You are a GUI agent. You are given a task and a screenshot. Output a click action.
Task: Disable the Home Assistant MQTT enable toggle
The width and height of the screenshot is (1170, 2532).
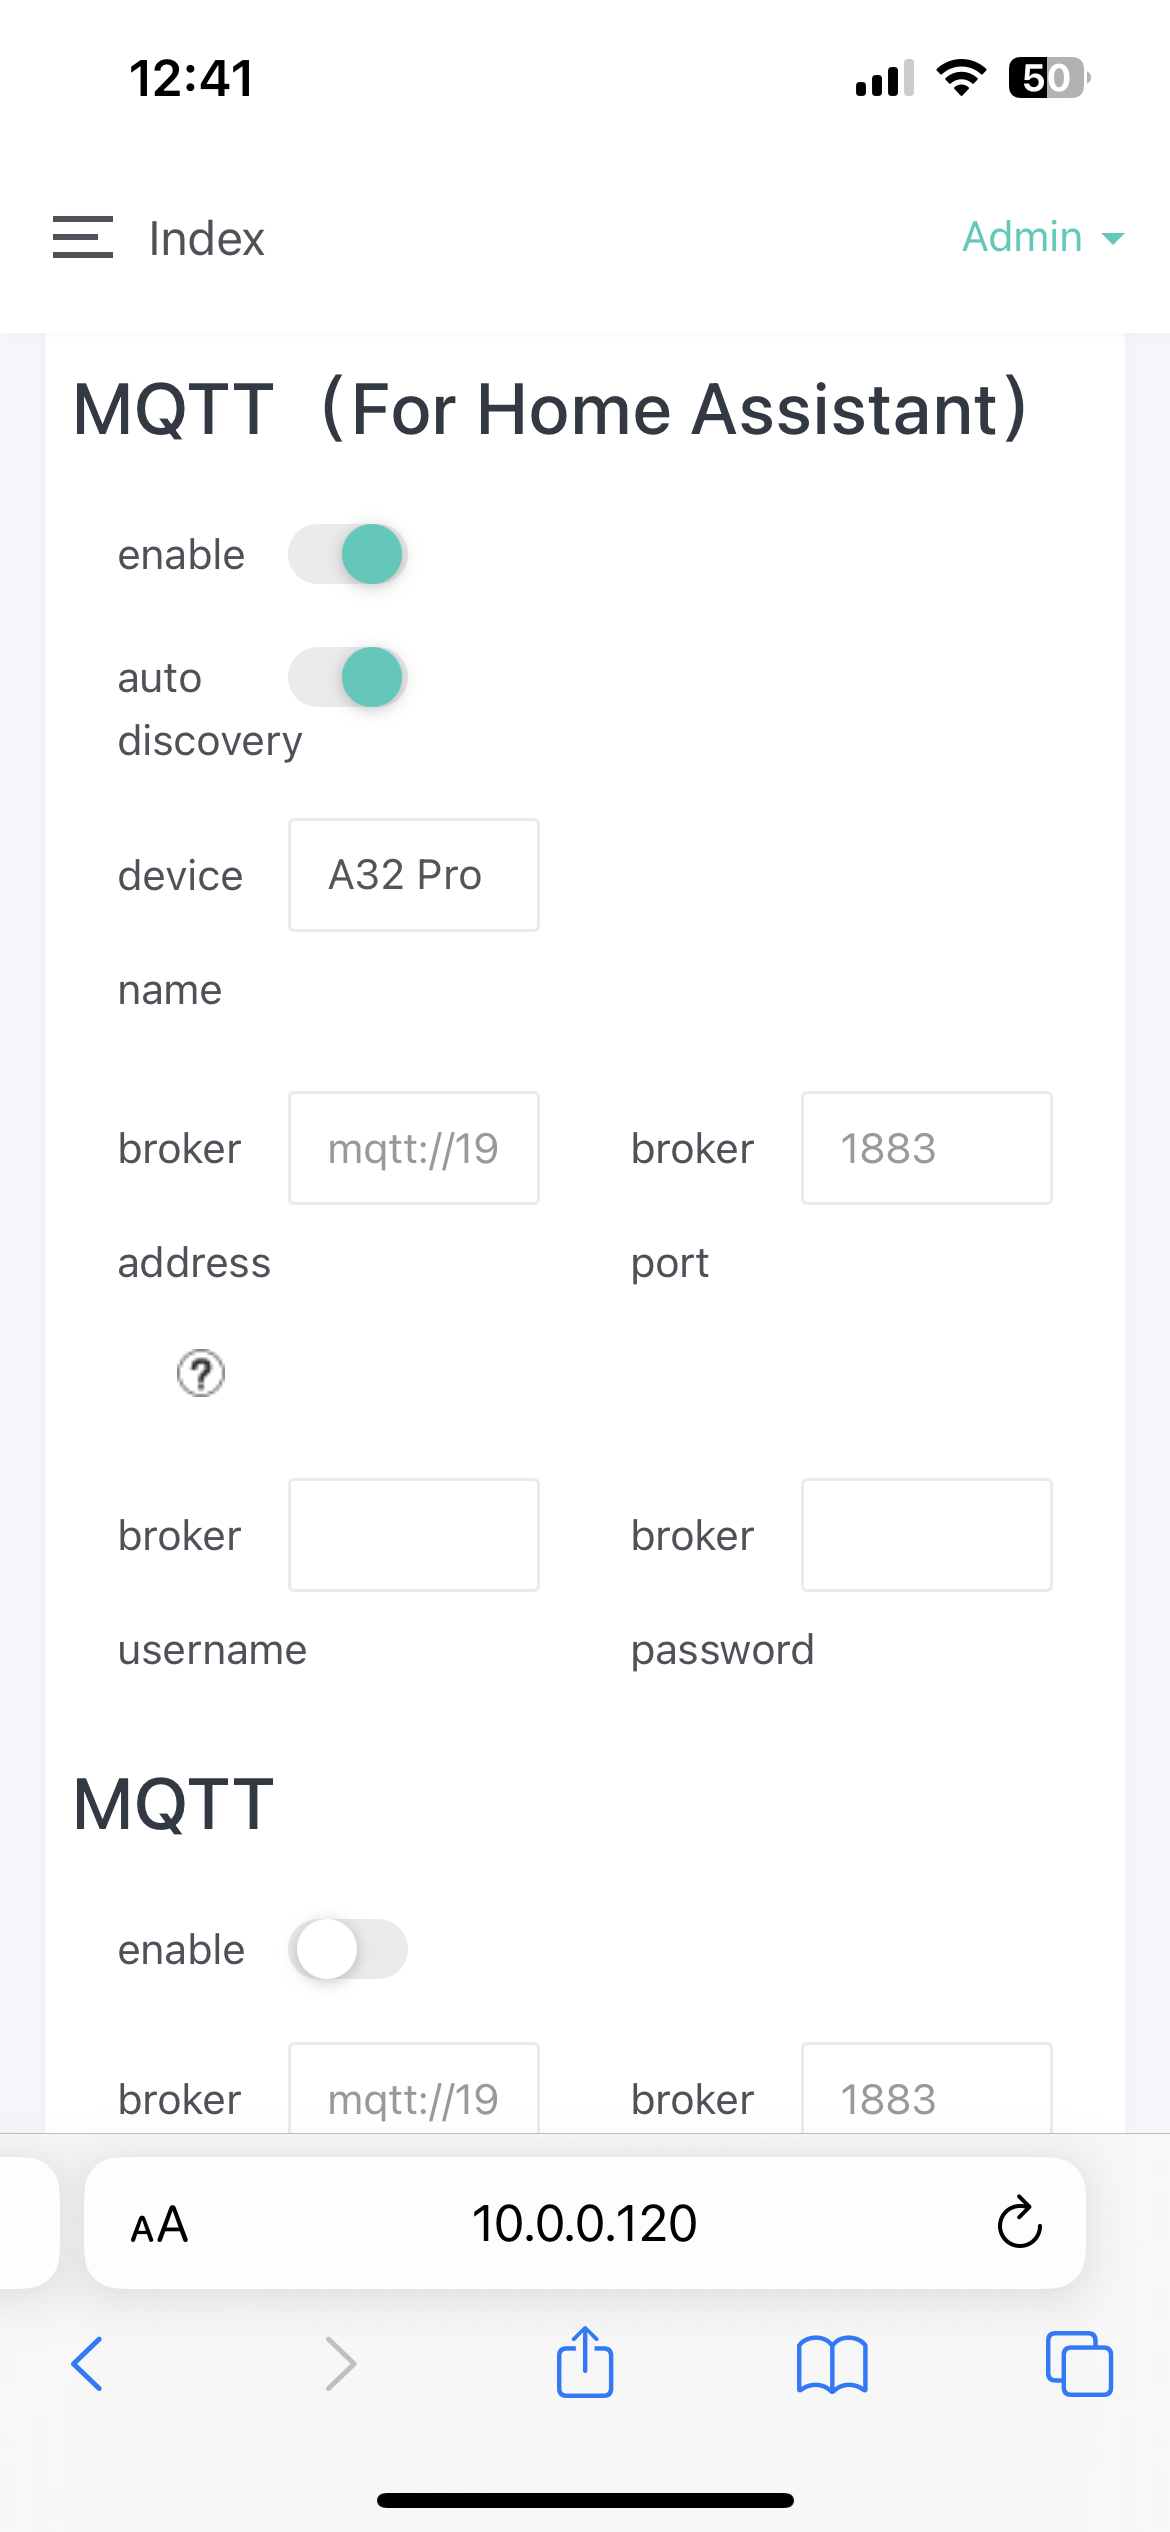coord(348,554)
